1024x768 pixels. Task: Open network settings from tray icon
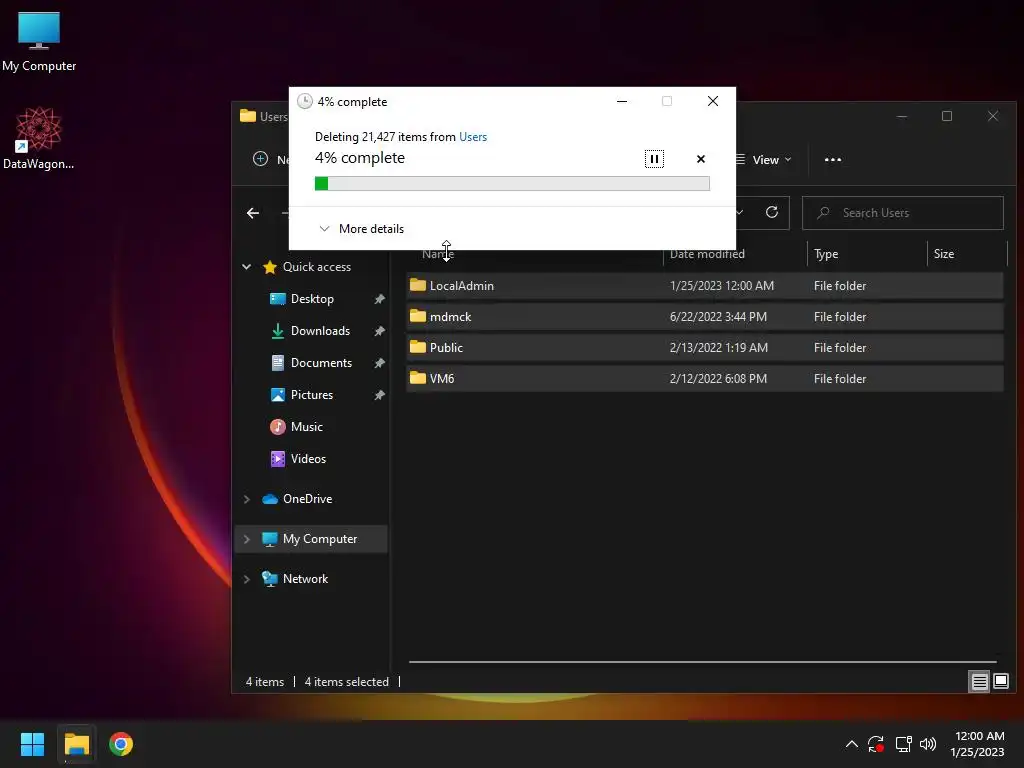click(x=903, y=744)
